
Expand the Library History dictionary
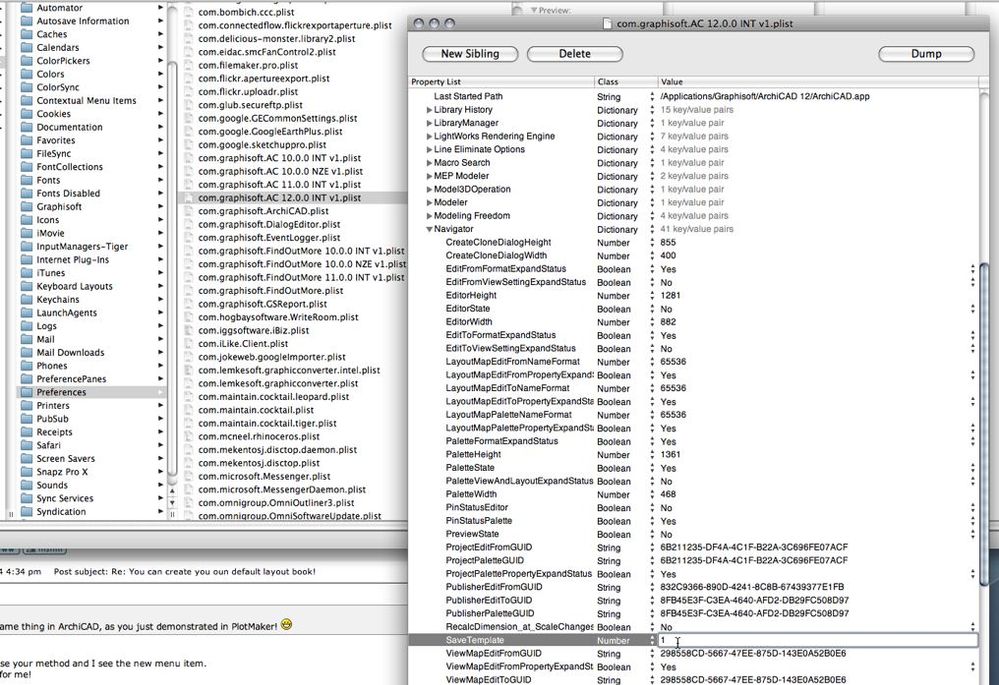pyautogui.click(x=429, y=110)
